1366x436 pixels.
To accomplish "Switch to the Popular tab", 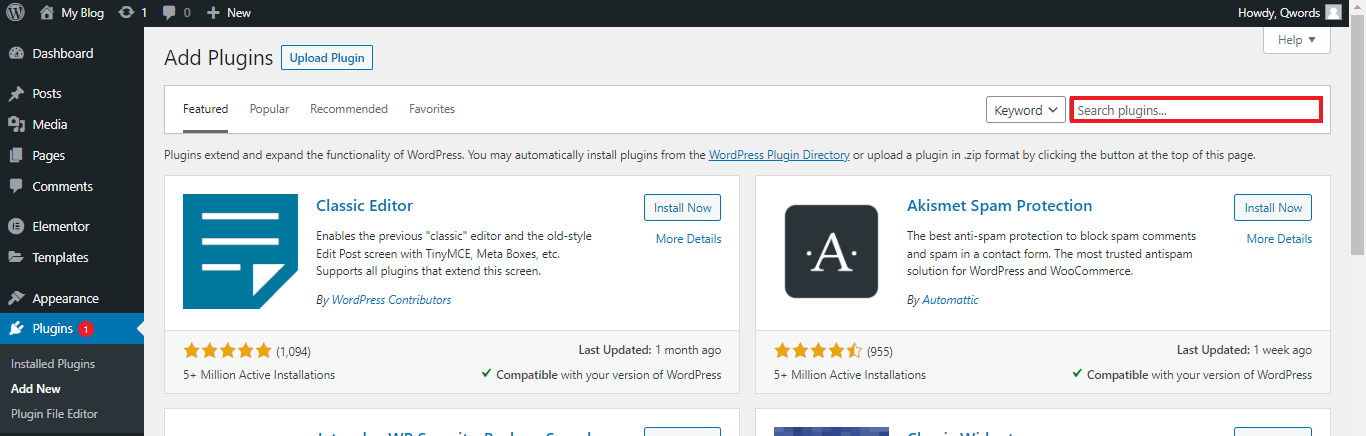I will click(x=269, y=109).
